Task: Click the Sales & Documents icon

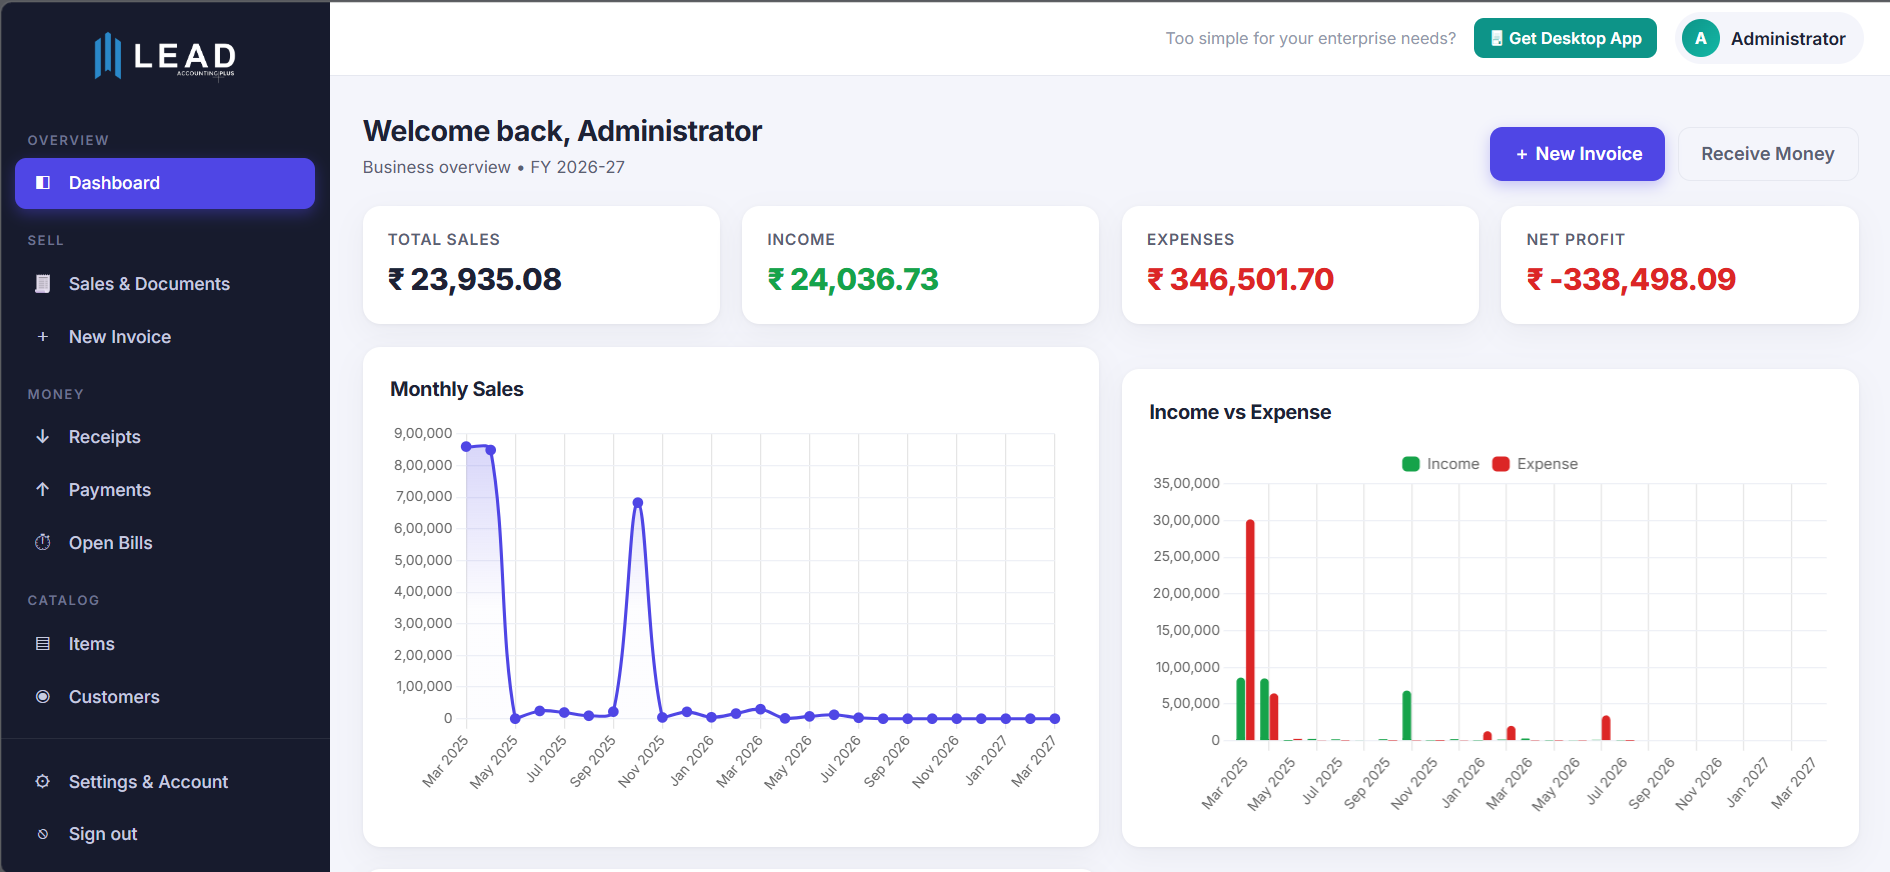Action: click(43, 284)
